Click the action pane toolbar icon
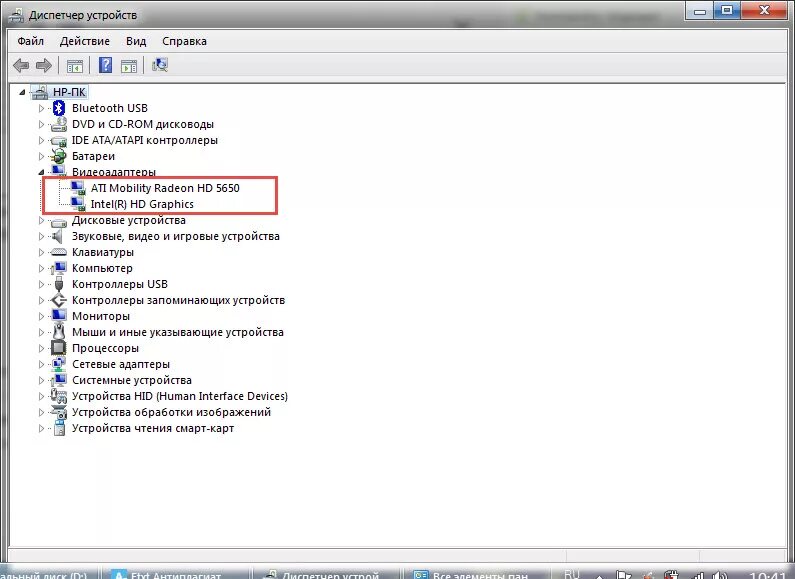Image resolution: width=795 pixels, height=579 pixels. pyautogui.click(x=129, y=66)
